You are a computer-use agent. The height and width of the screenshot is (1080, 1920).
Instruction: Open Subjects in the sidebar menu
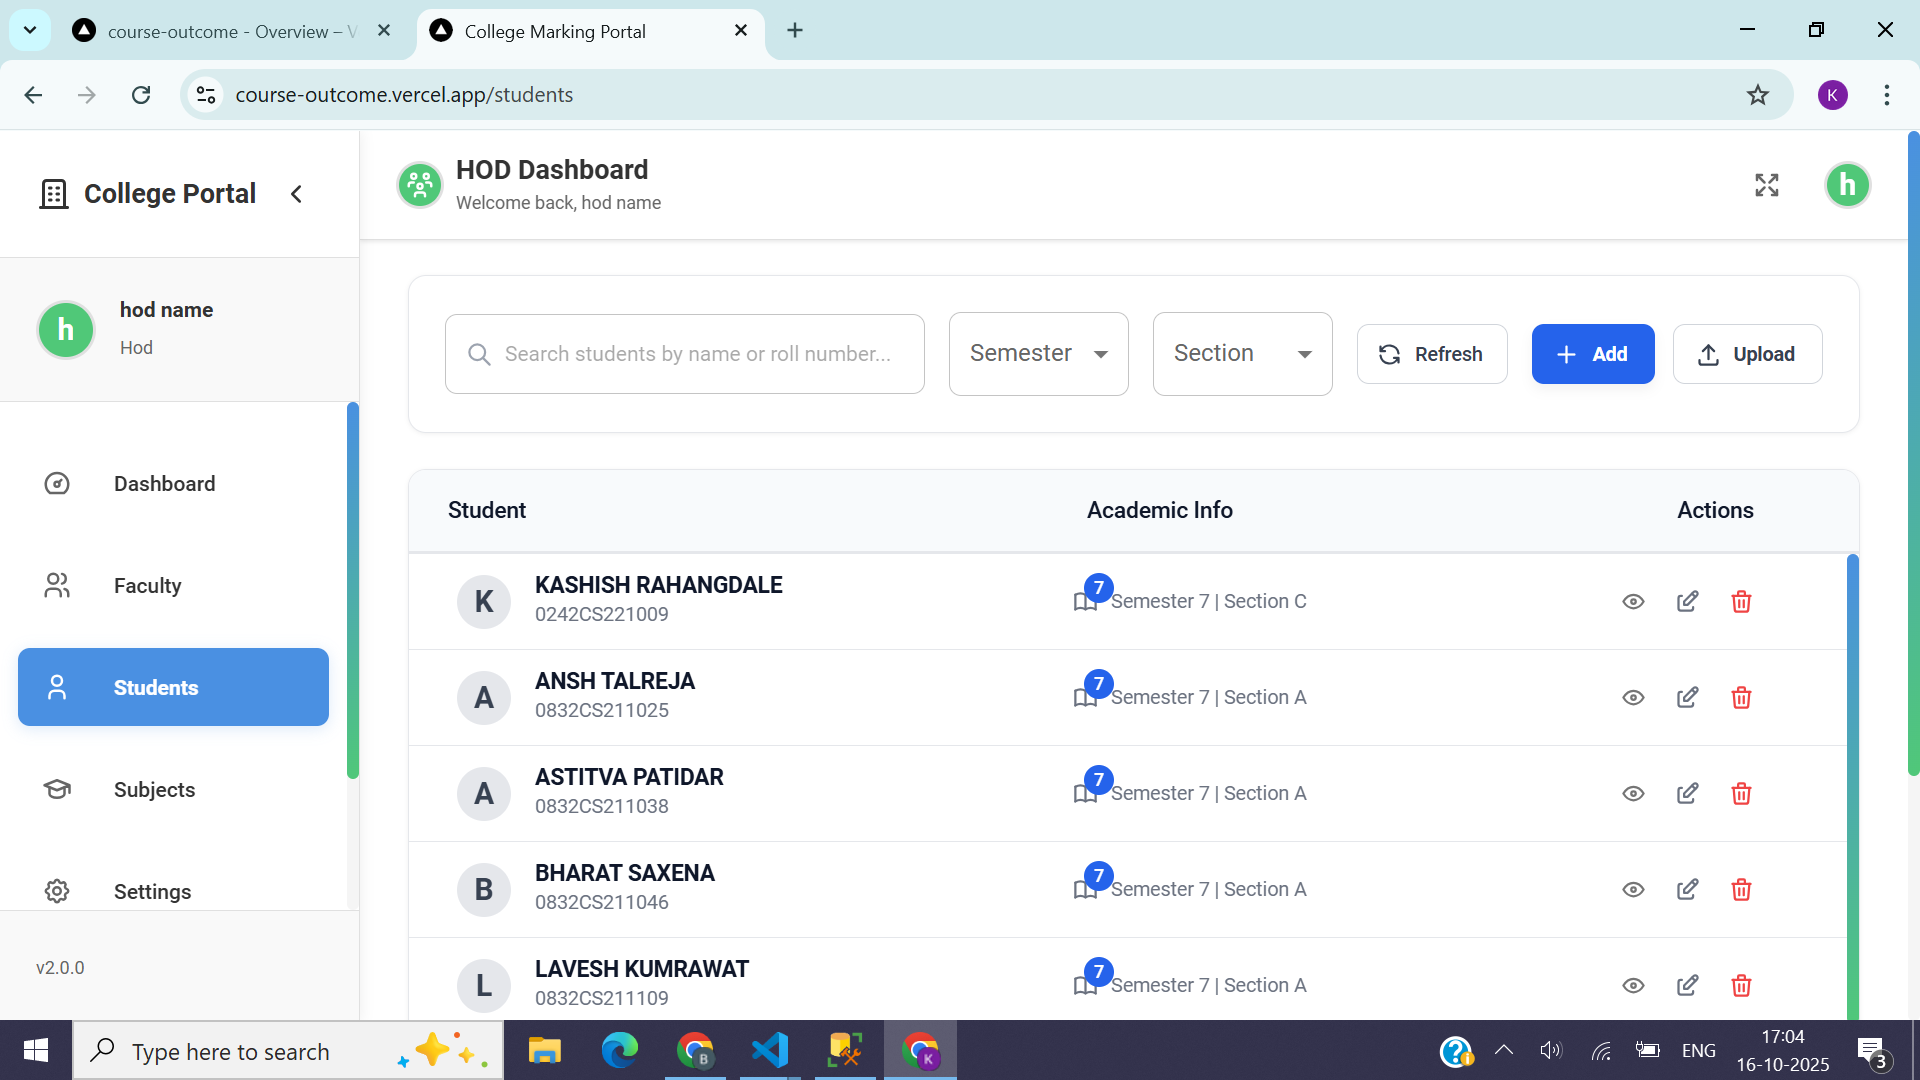[154, 790]
